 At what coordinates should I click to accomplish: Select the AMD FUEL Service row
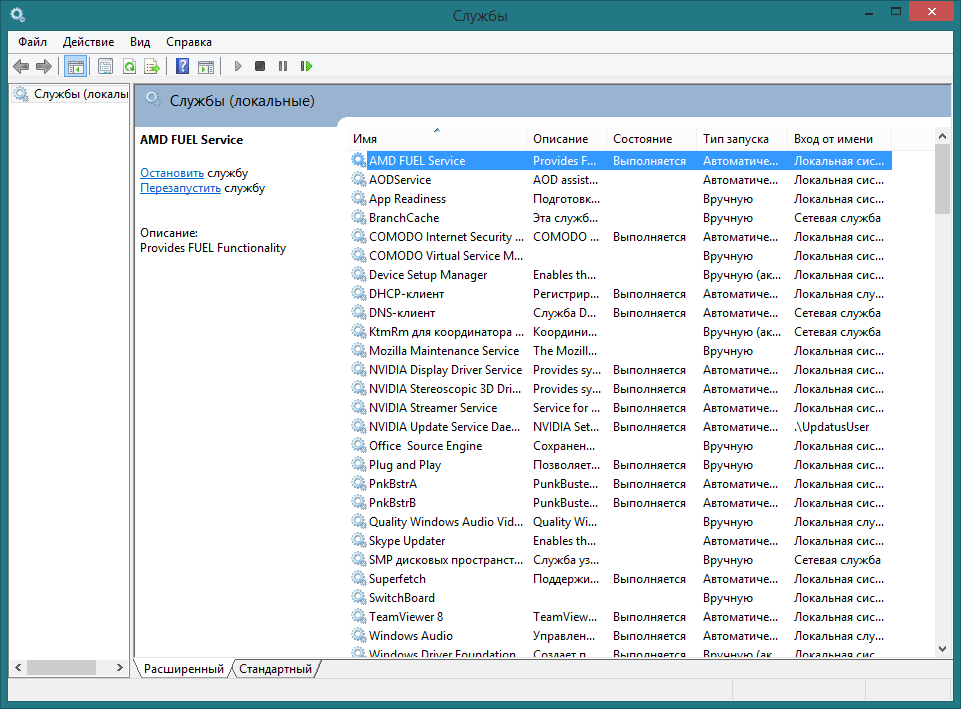pyautogui.click(x=620, y=161)
